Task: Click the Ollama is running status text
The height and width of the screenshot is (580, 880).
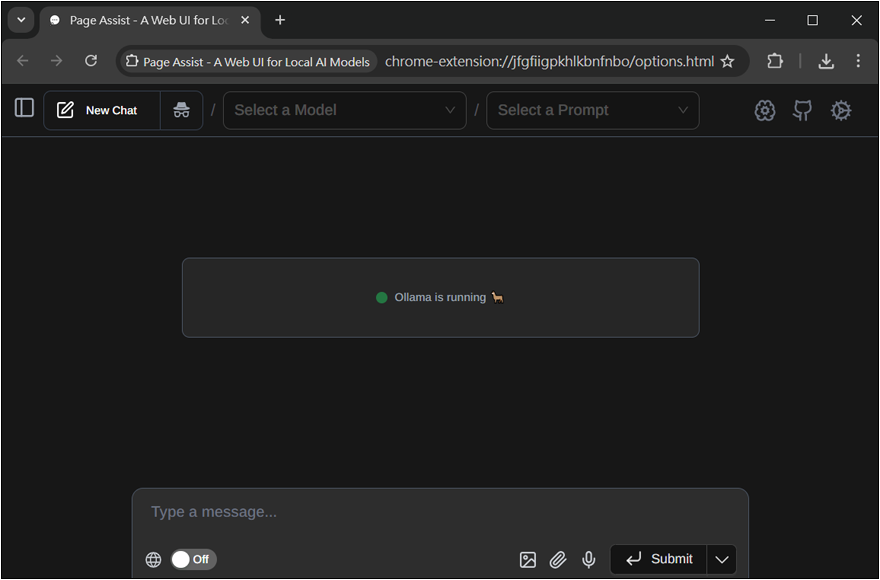Action: [440, 298]
